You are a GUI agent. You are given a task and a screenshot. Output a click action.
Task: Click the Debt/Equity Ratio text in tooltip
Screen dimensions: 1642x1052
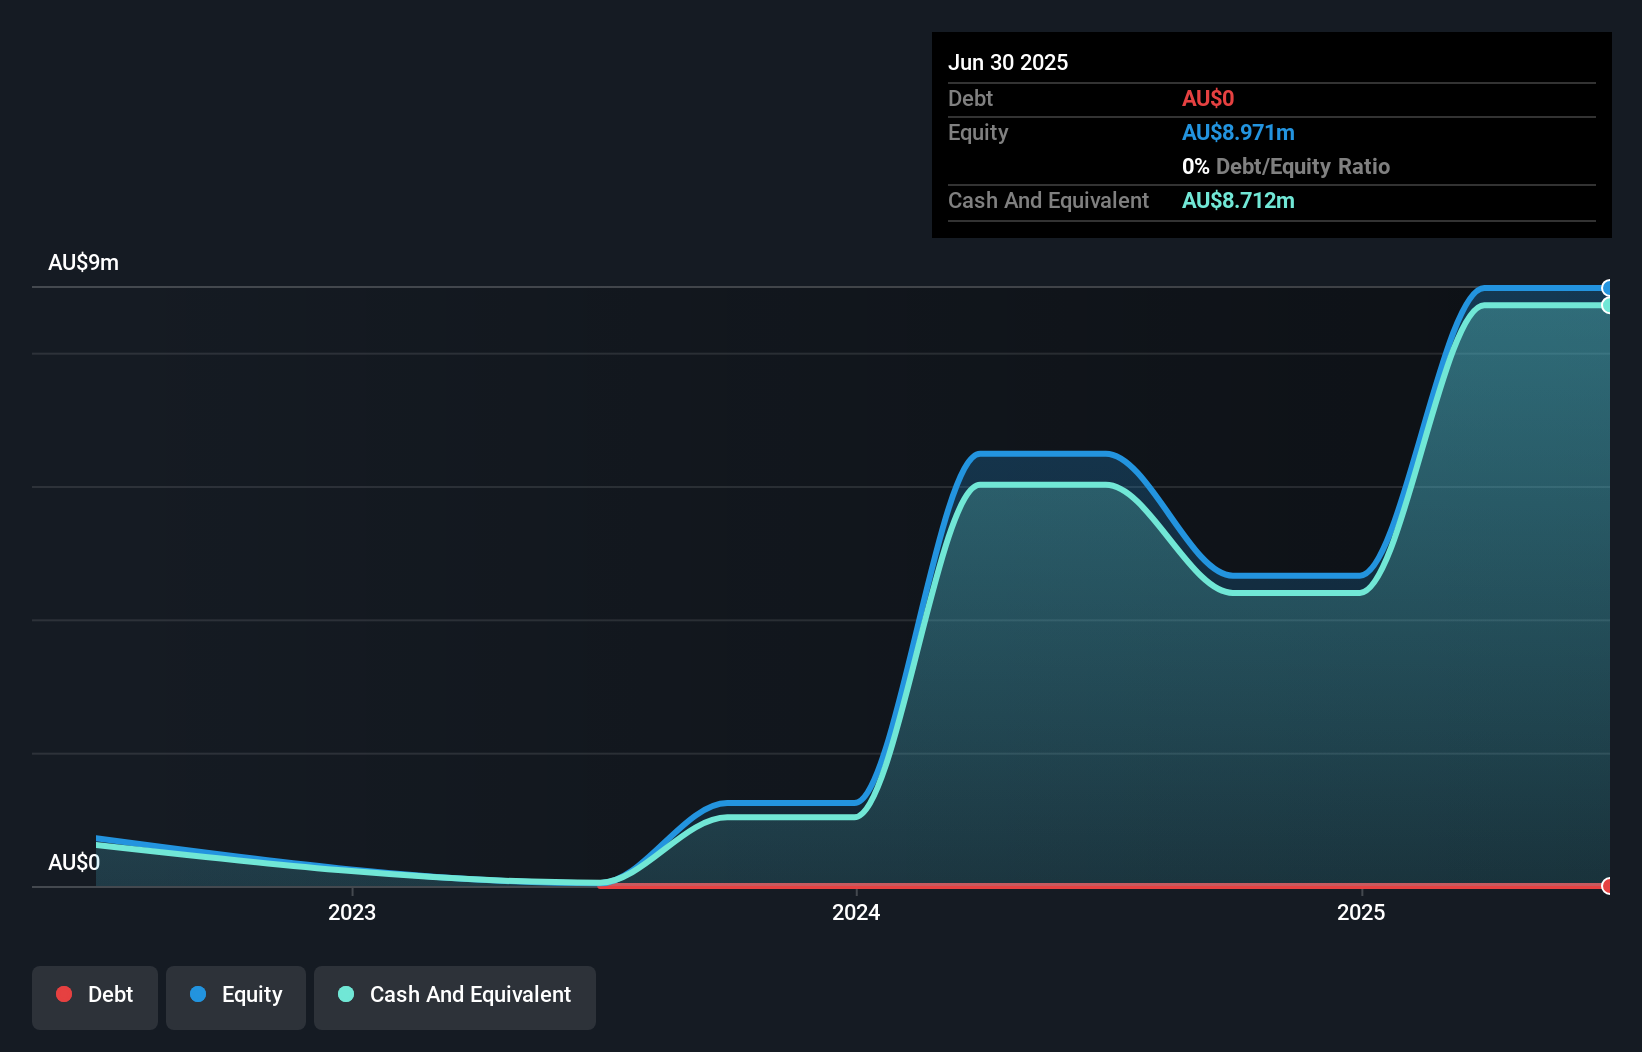pos(1303,166)
